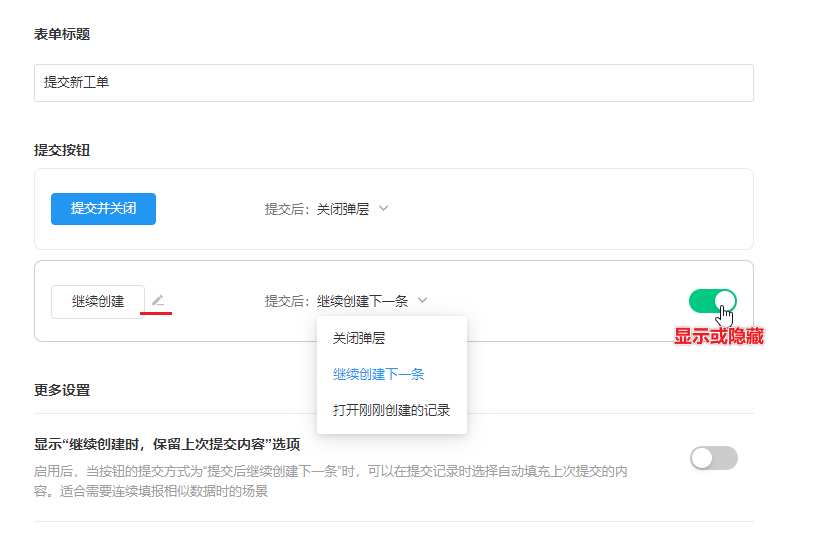Turn off the green 继续创建 button visibility switch

click(x=712, y=300)
